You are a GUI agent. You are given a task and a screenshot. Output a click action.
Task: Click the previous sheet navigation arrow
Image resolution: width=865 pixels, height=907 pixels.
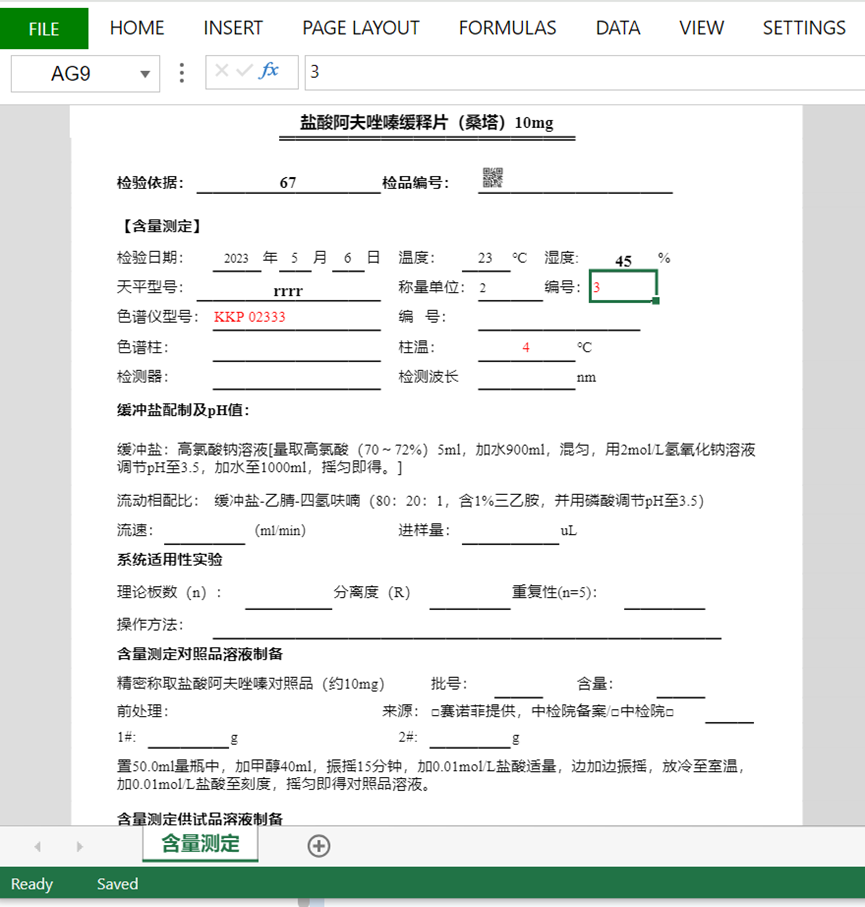pyautogui.click(x=37, y=846)
